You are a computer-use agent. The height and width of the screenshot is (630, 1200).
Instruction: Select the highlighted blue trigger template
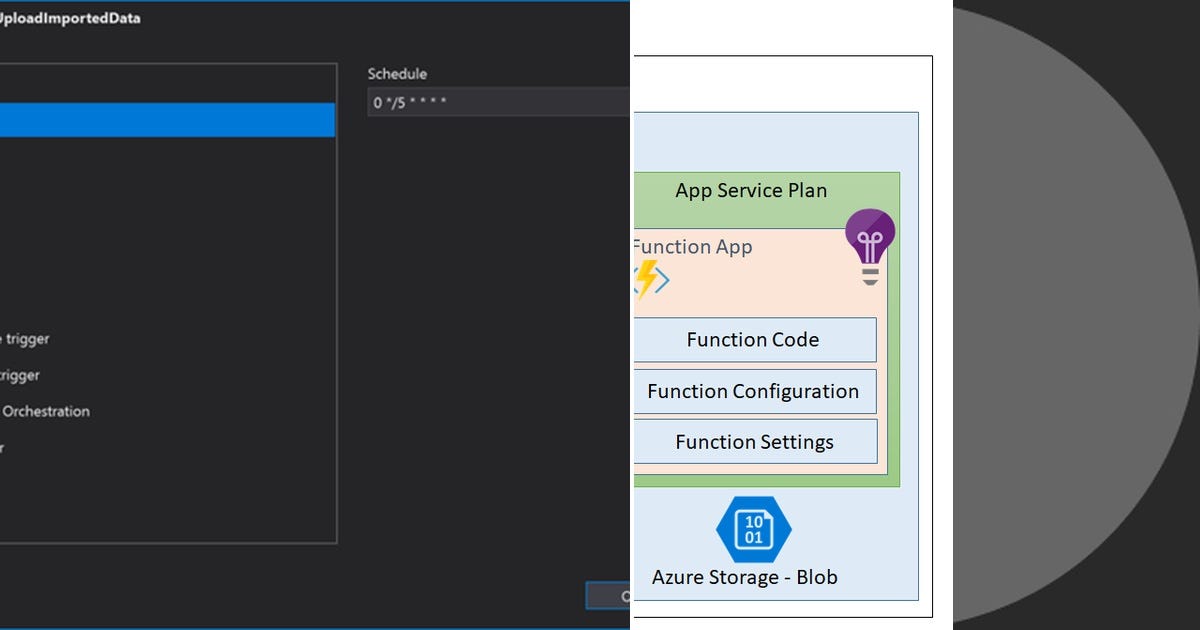click(168, 120)
